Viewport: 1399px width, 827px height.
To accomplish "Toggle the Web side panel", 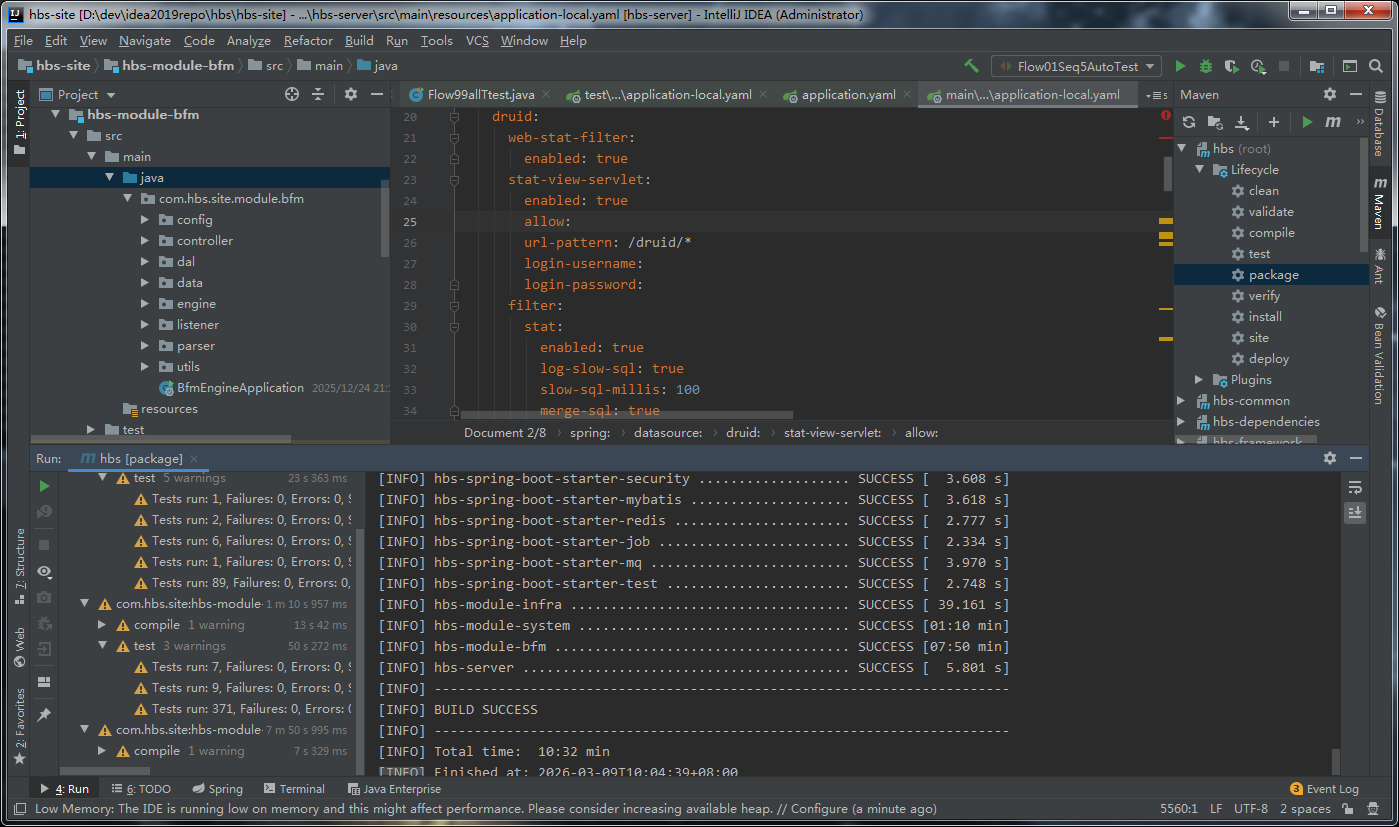I will 19,647.
